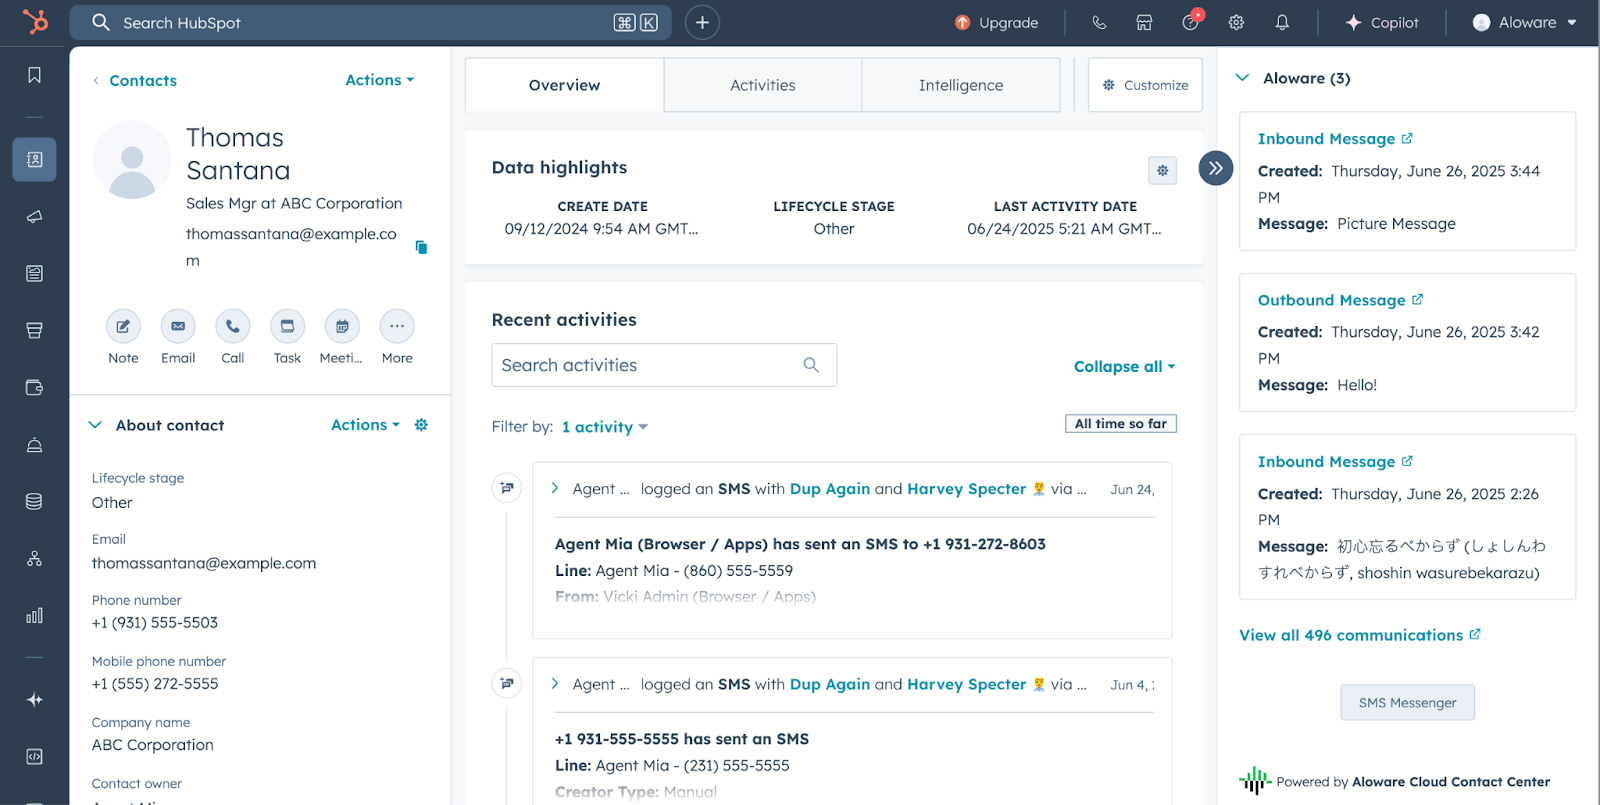Click the create new plus button
The height and width of the screenshot is (805, 1600).
click(x=702, y=22)
